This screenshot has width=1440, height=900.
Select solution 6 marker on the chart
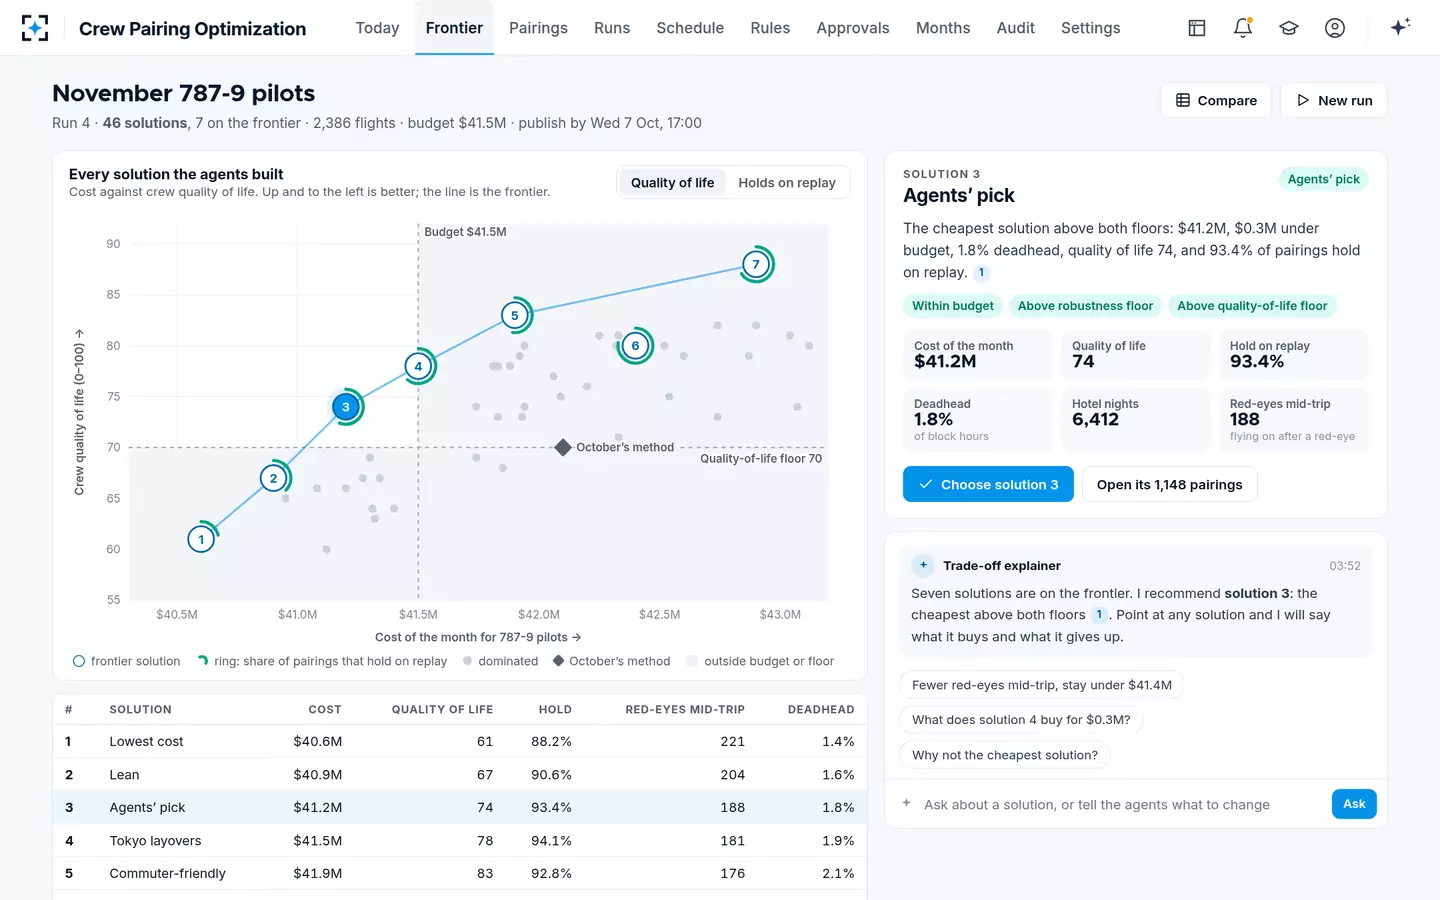(635, 346)
